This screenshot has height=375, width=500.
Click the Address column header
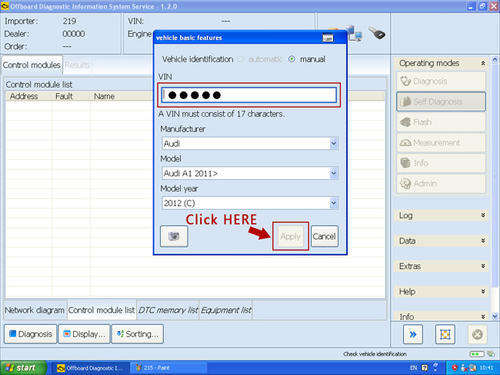tap(24, 96)
